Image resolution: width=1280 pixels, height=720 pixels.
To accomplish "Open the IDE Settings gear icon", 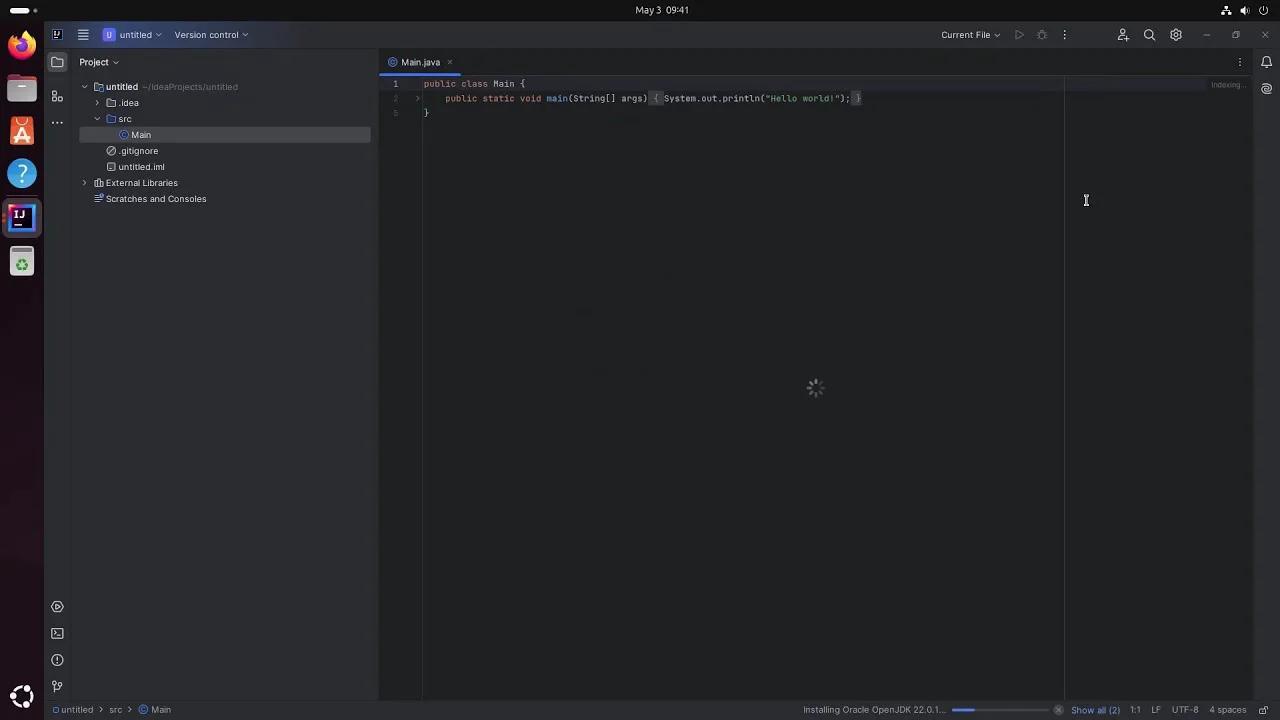I will coord(1175,35).
